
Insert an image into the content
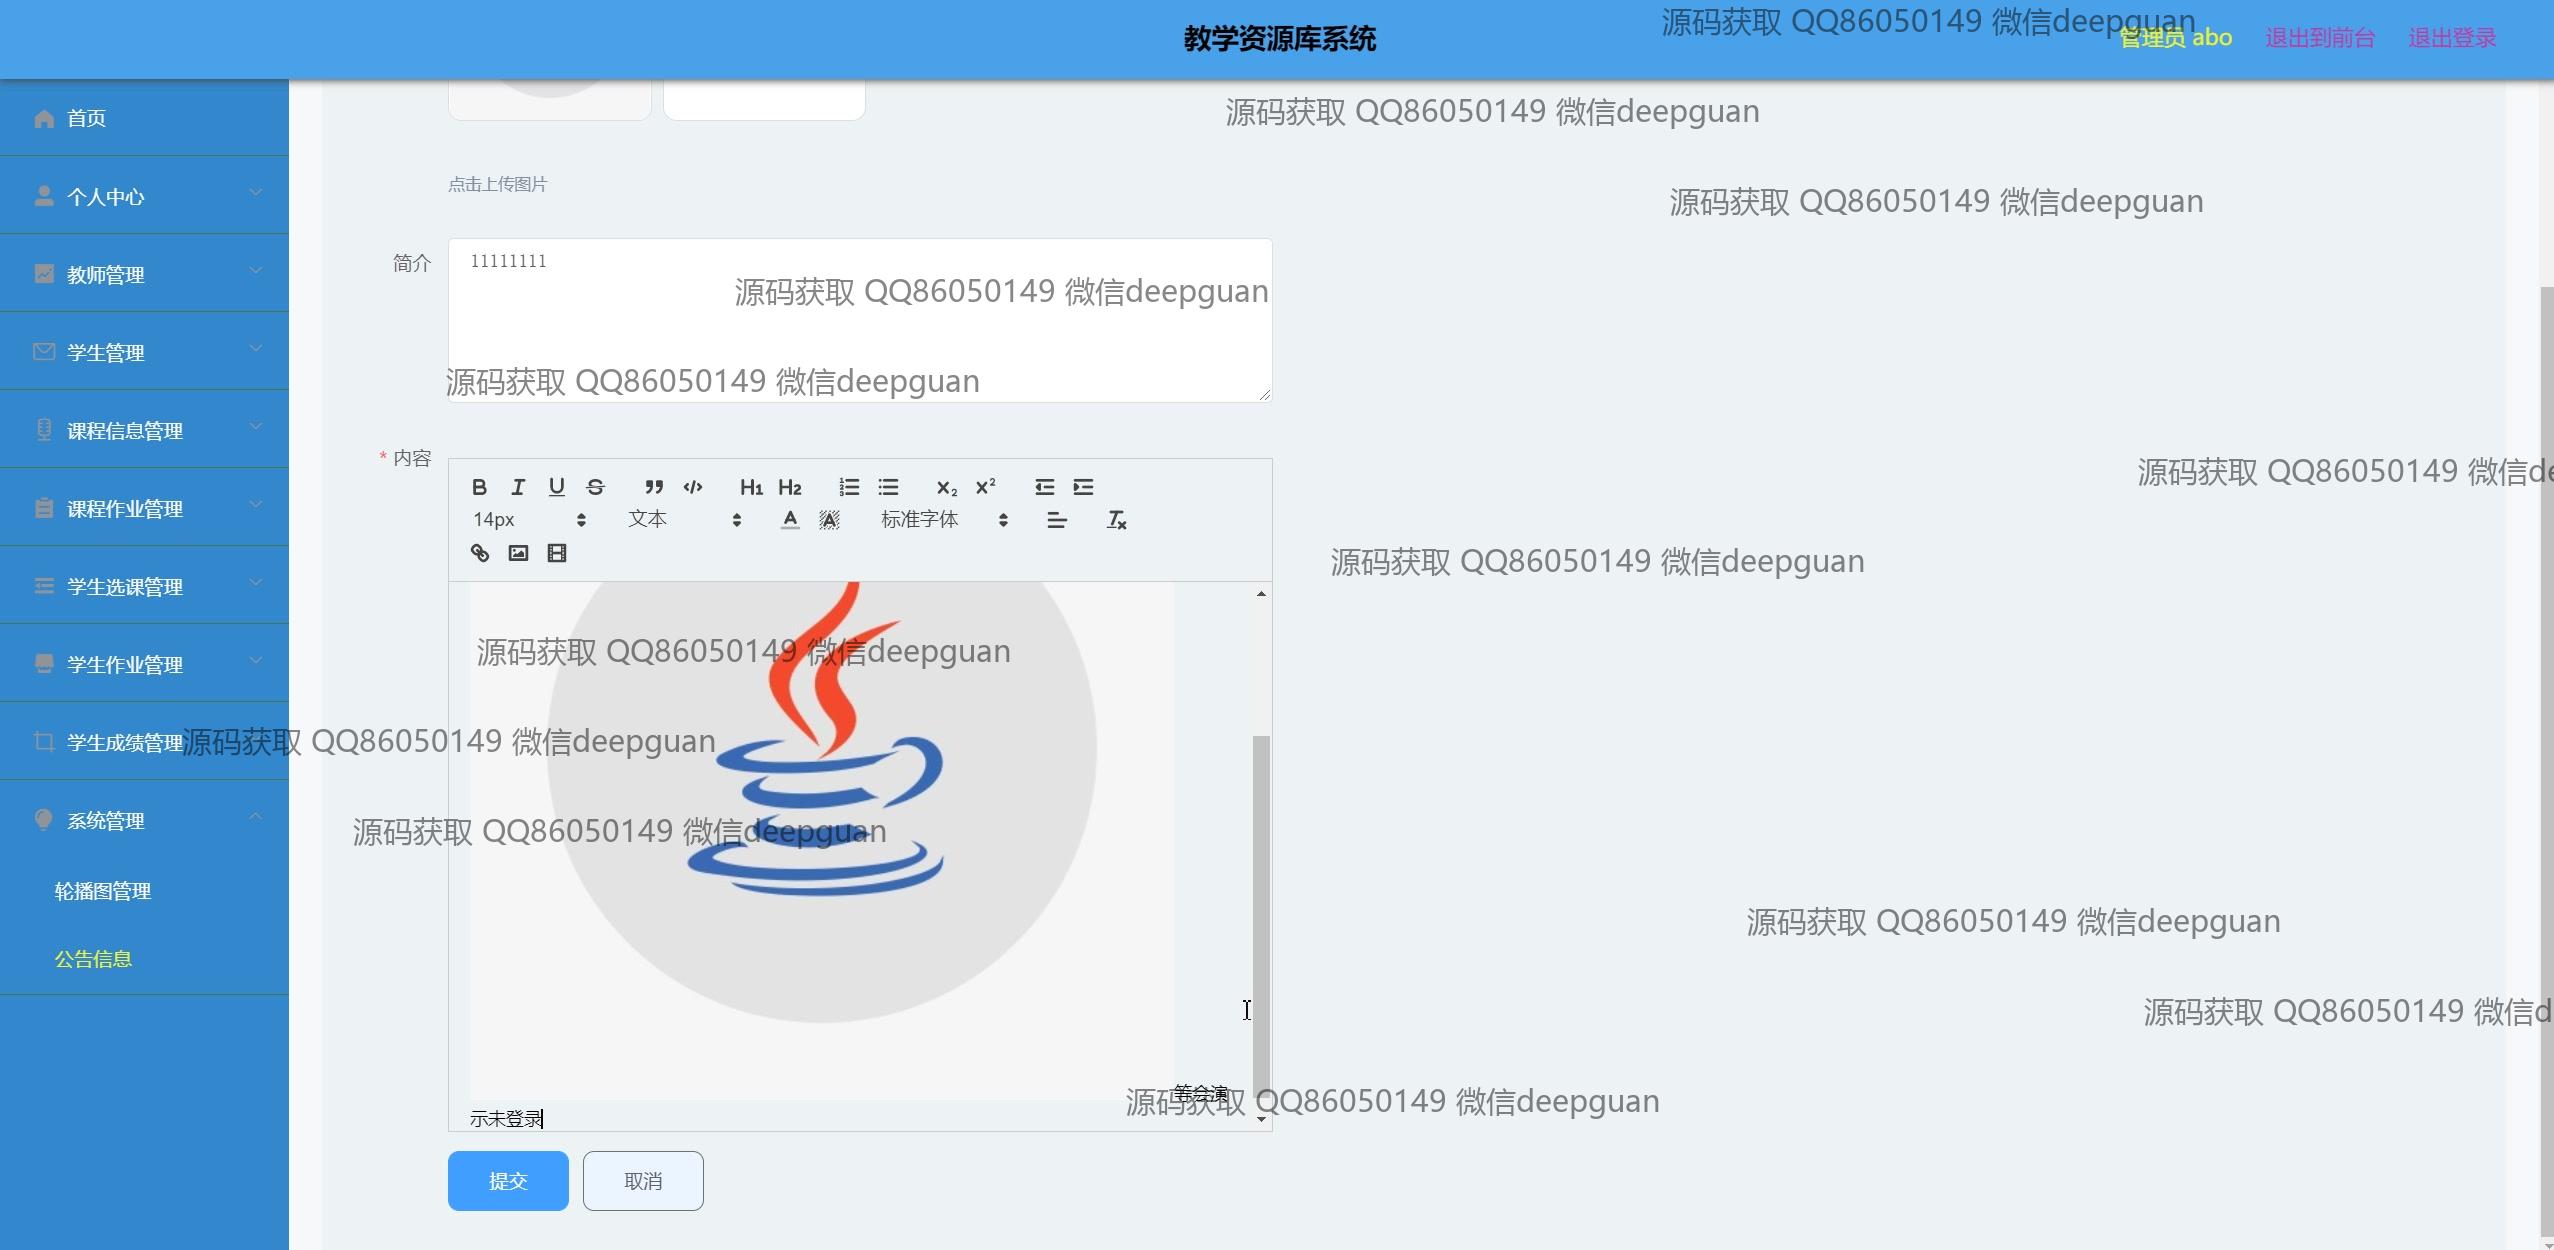[517, 552]
